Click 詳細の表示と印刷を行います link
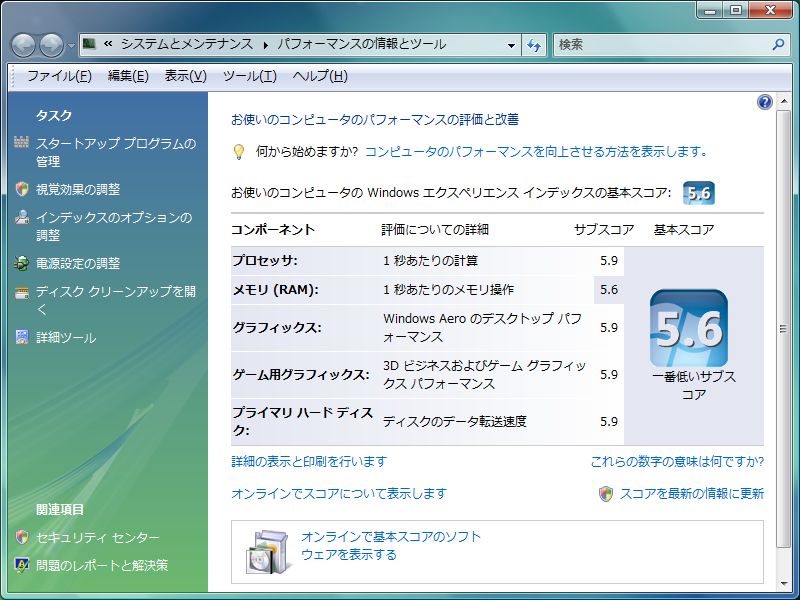The height and width of the screenshot is (600, 800). [x=309, y=461]
